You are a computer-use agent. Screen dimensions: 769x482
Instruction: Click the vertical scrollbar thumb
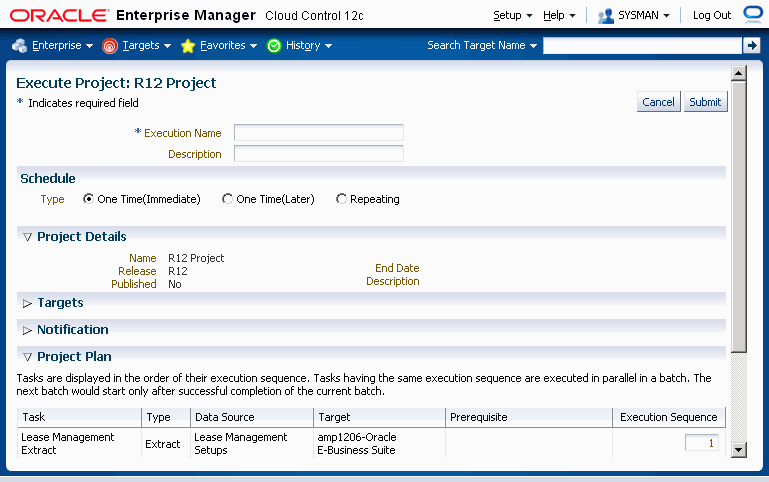pyautogui.click(x=738, y=217)
